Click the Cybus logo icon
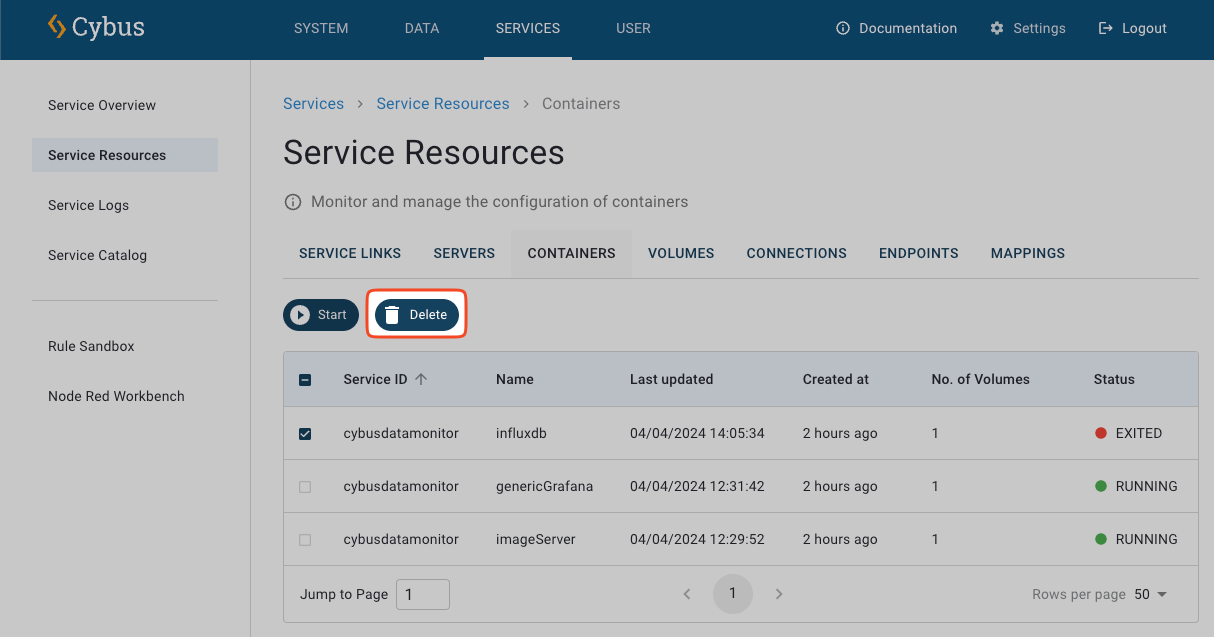 57,27
